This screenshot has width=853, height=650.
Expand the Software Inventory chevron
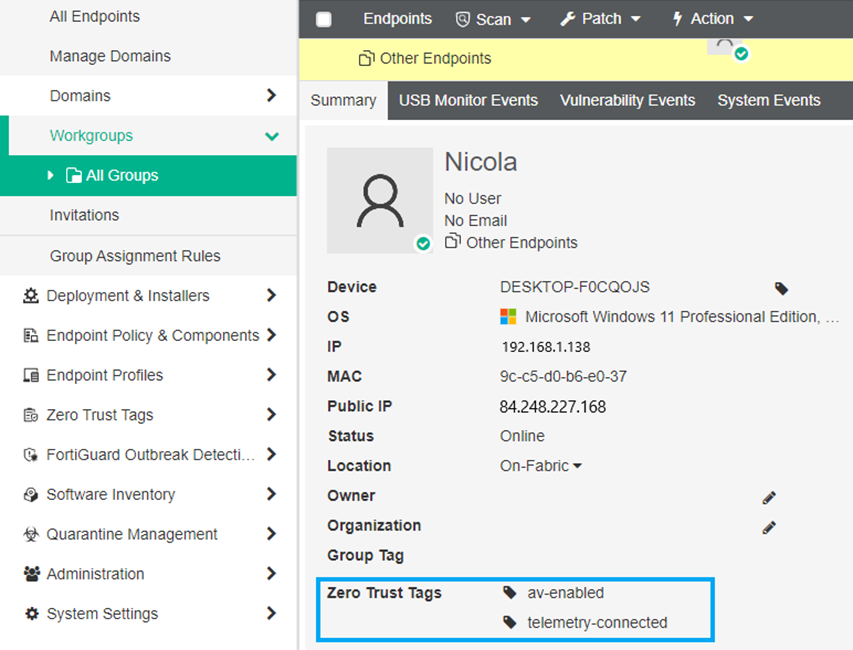tap(271, 494)
